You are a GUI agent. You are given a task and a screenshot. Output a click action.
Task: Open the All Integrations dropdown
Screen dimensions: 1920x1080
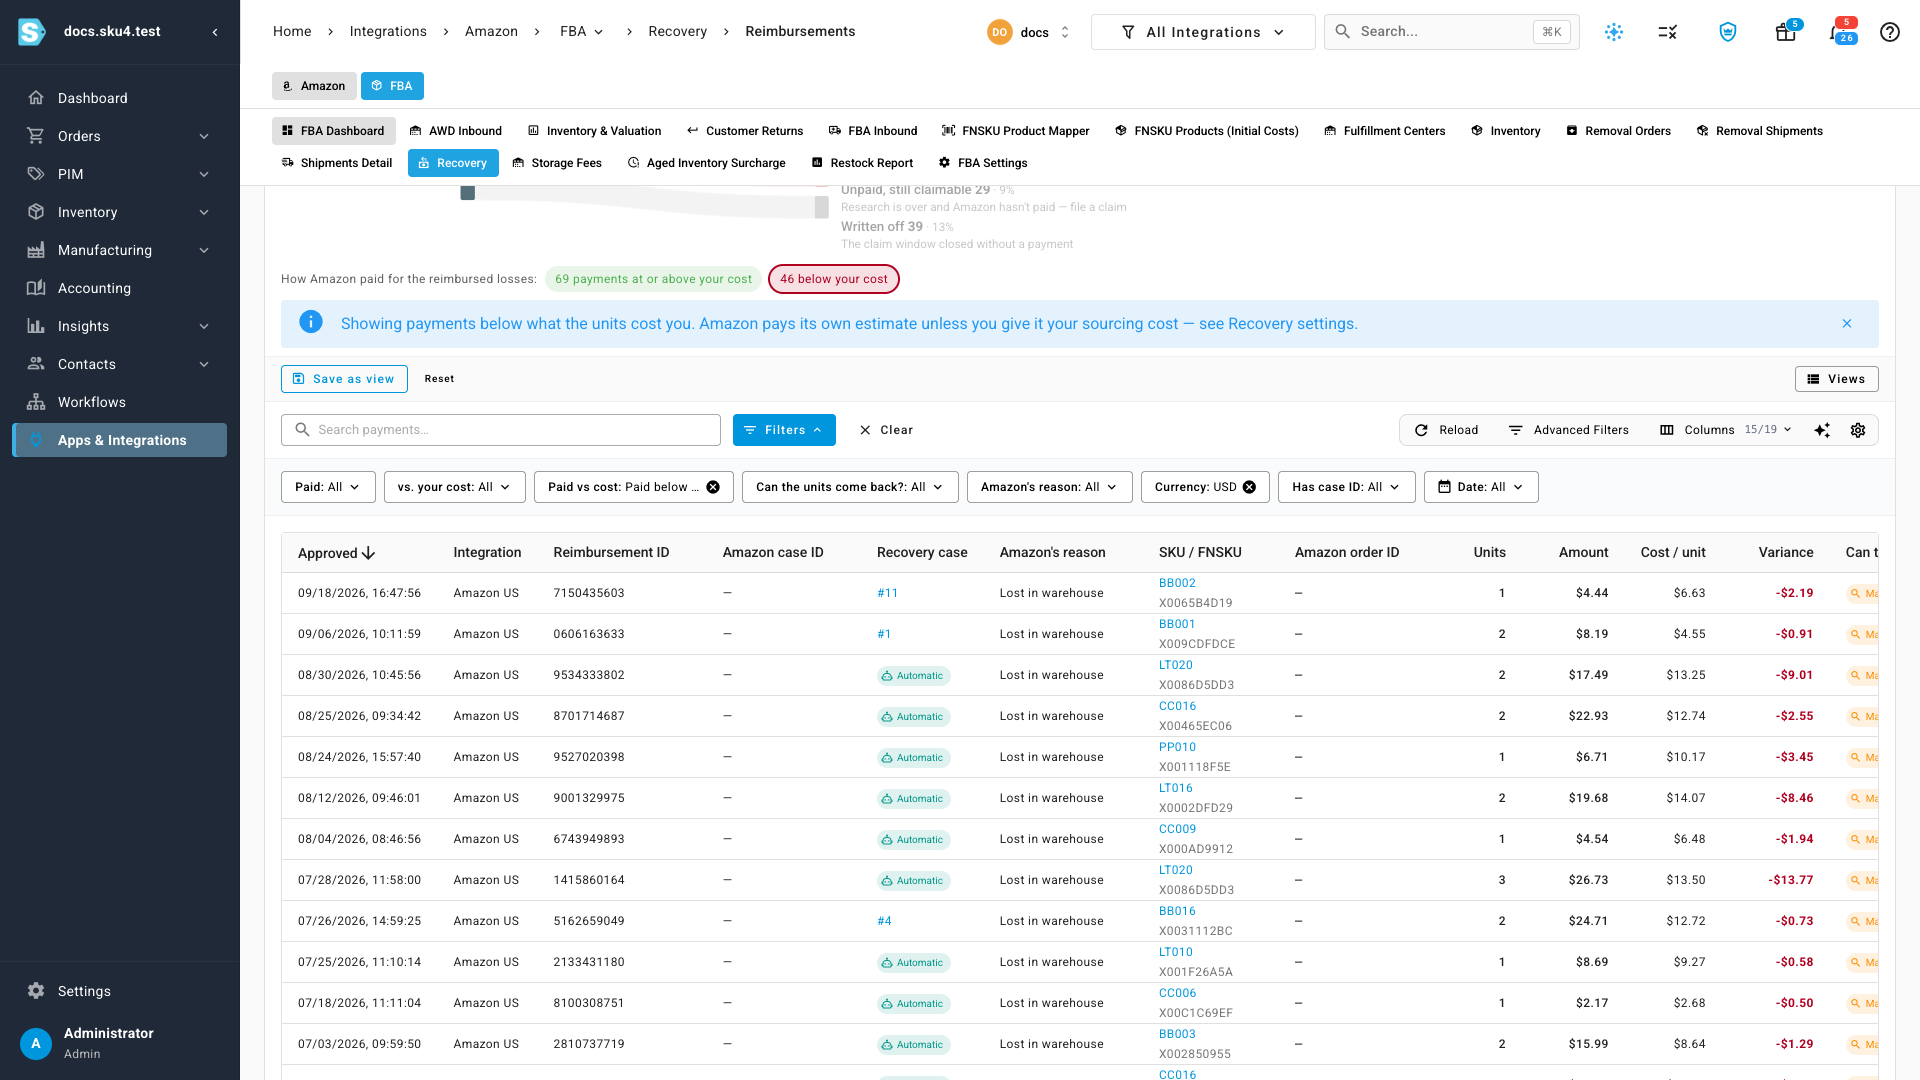click(x=1203, y=32)
